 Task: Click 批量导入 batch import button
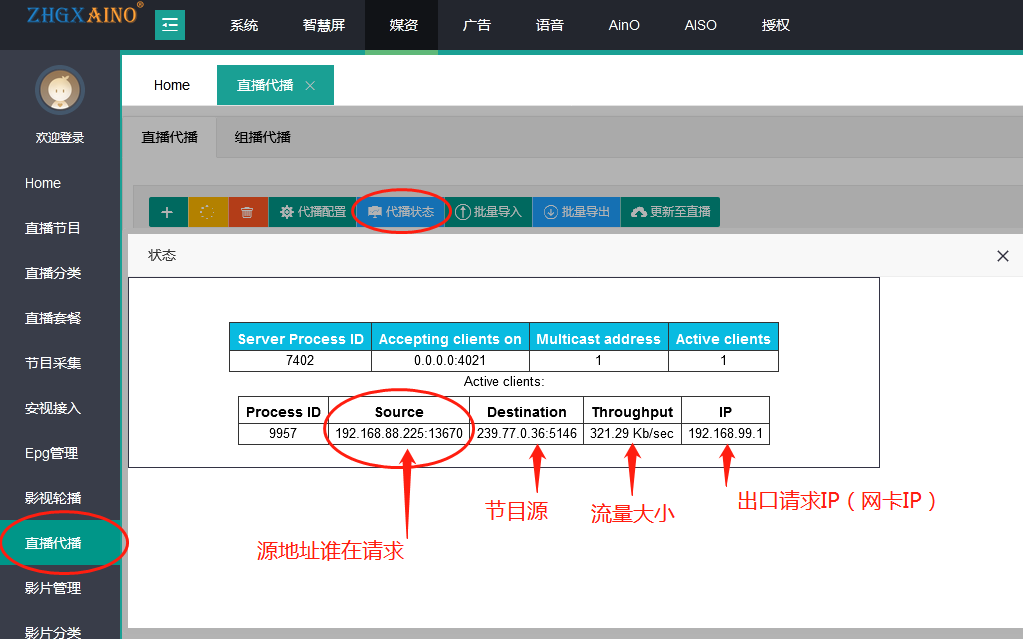488,212
